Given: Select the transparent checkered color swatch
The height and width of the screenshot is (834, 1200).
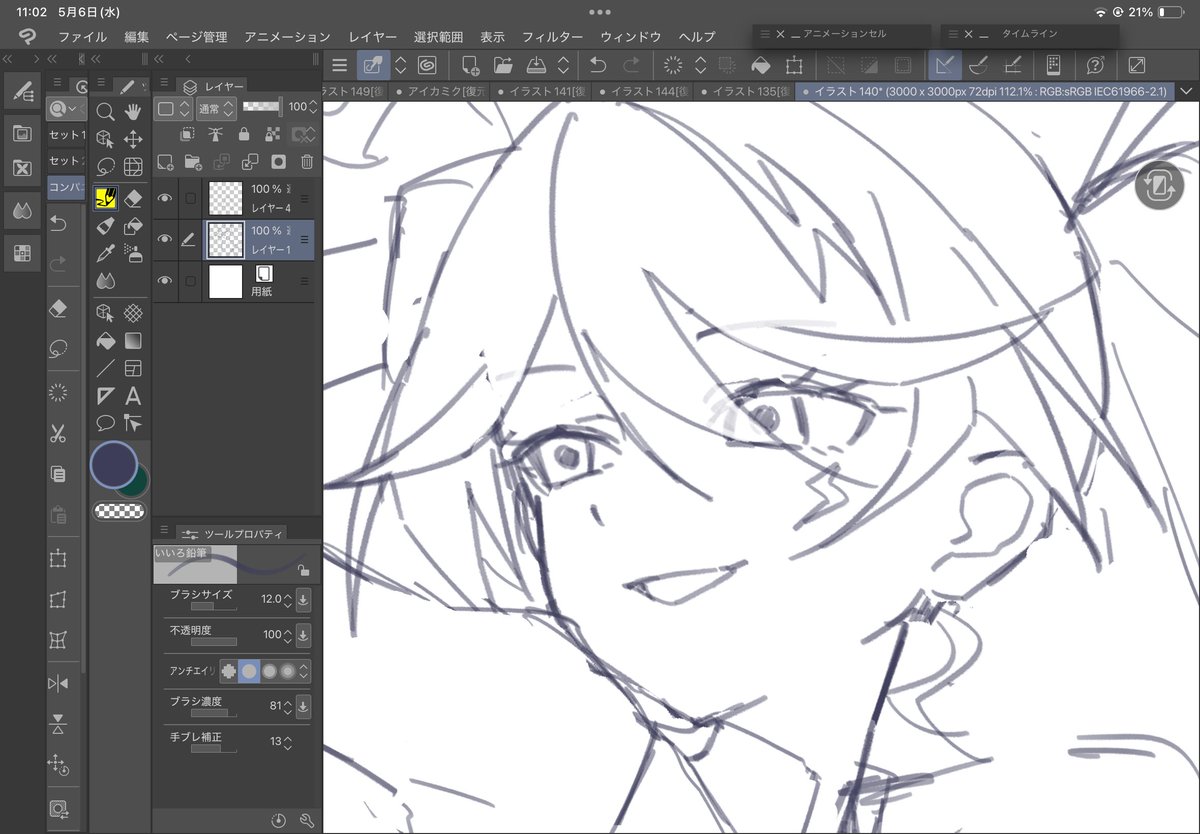Looking at the screenshot, I should (118, 511).
